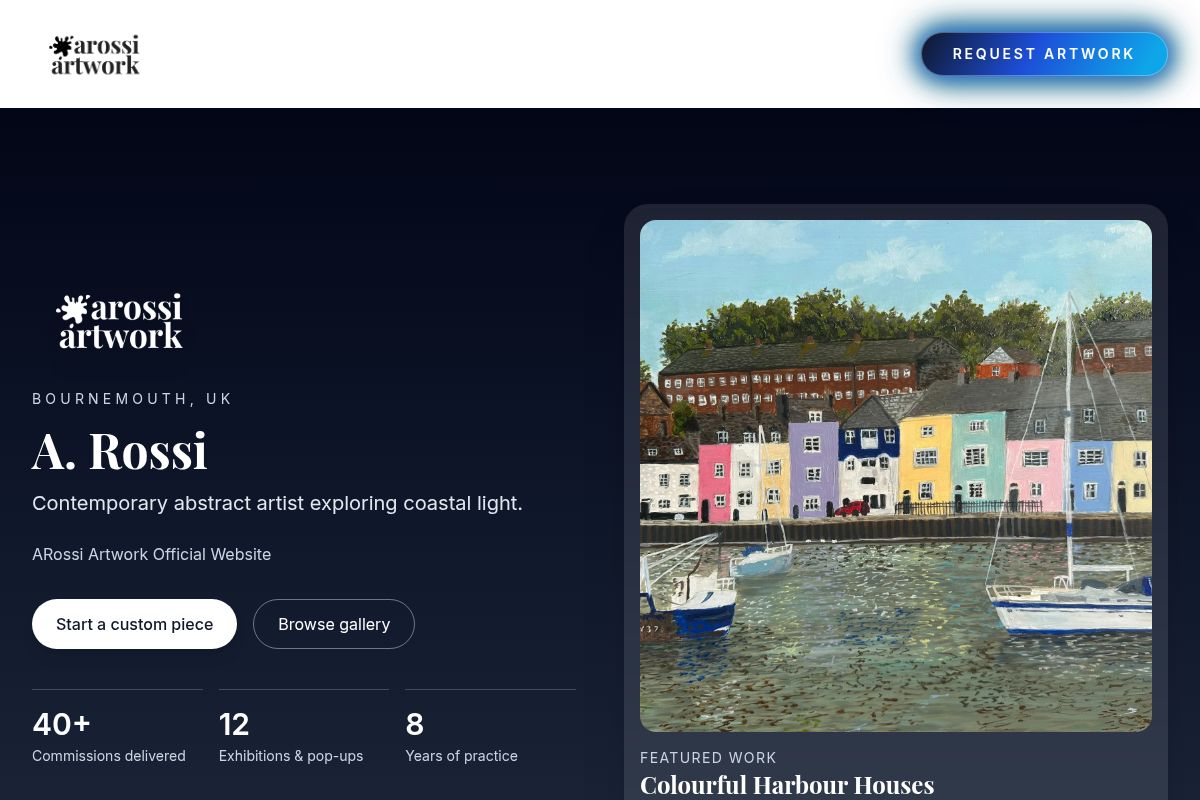
Task: Open the harbour houses painting image
Action: [x=895, y=475]
